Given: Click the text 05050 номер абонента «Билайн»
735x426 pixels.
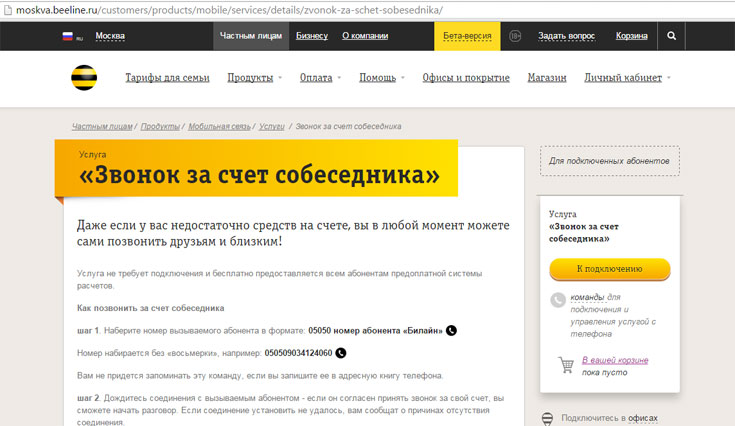Looking at the screenshot, I should (375, 330).
